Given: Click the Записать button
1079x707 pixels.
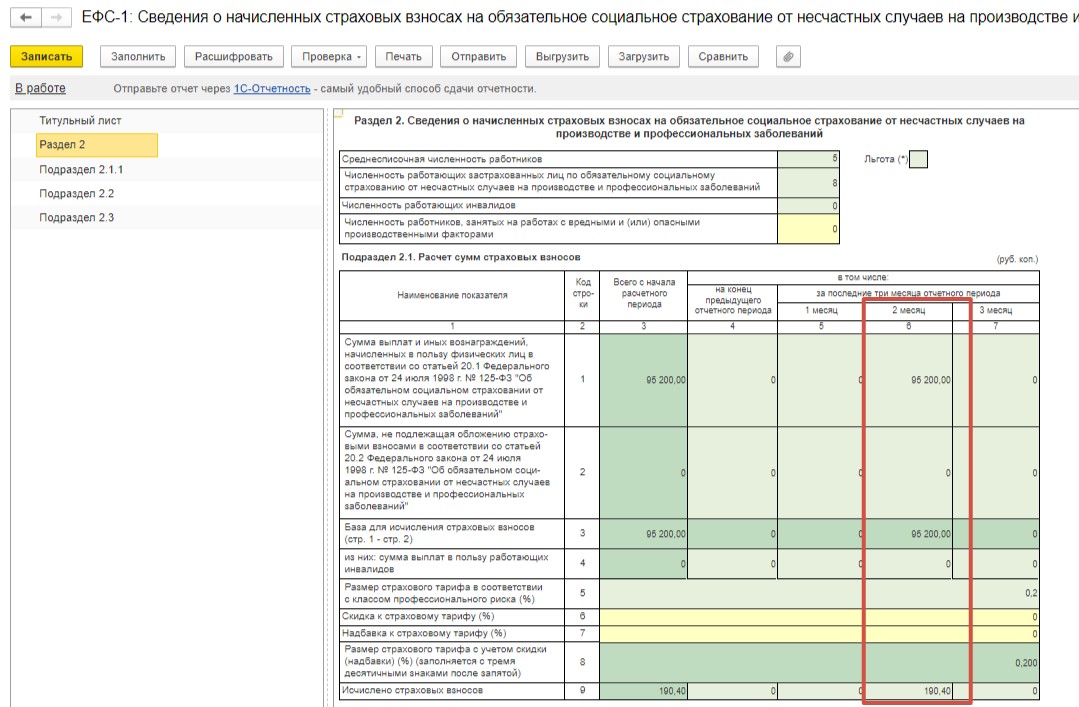Looking at the screenshot, I should (46, 56).
